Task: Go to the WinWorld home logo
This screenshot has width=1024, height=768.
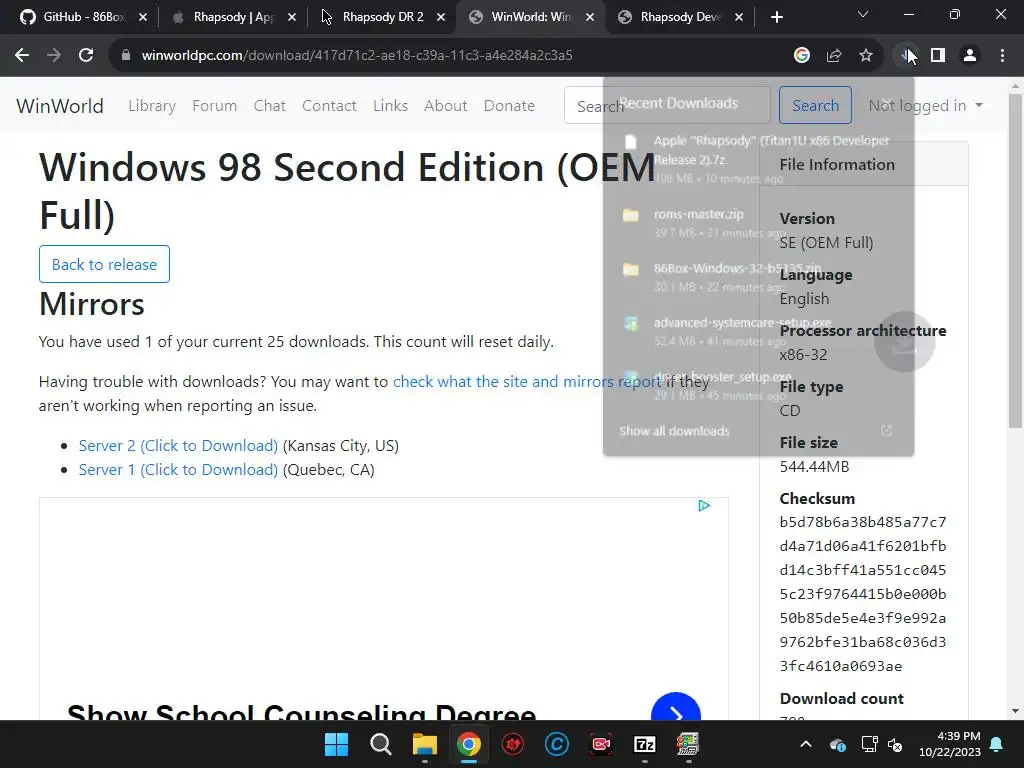Action: 60,105
